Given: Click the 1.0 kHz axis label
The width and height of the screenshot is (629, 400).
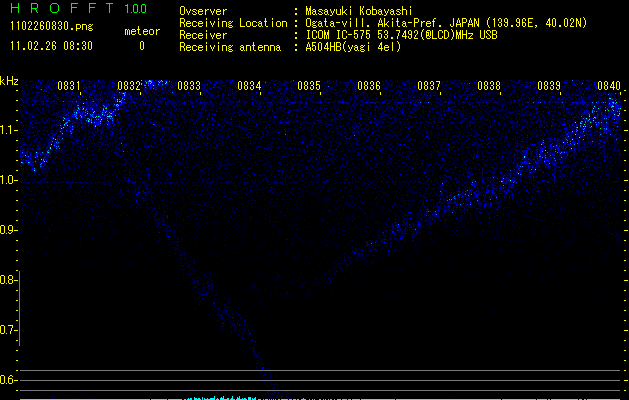Looking at the screenshot, I should [8, 180].
